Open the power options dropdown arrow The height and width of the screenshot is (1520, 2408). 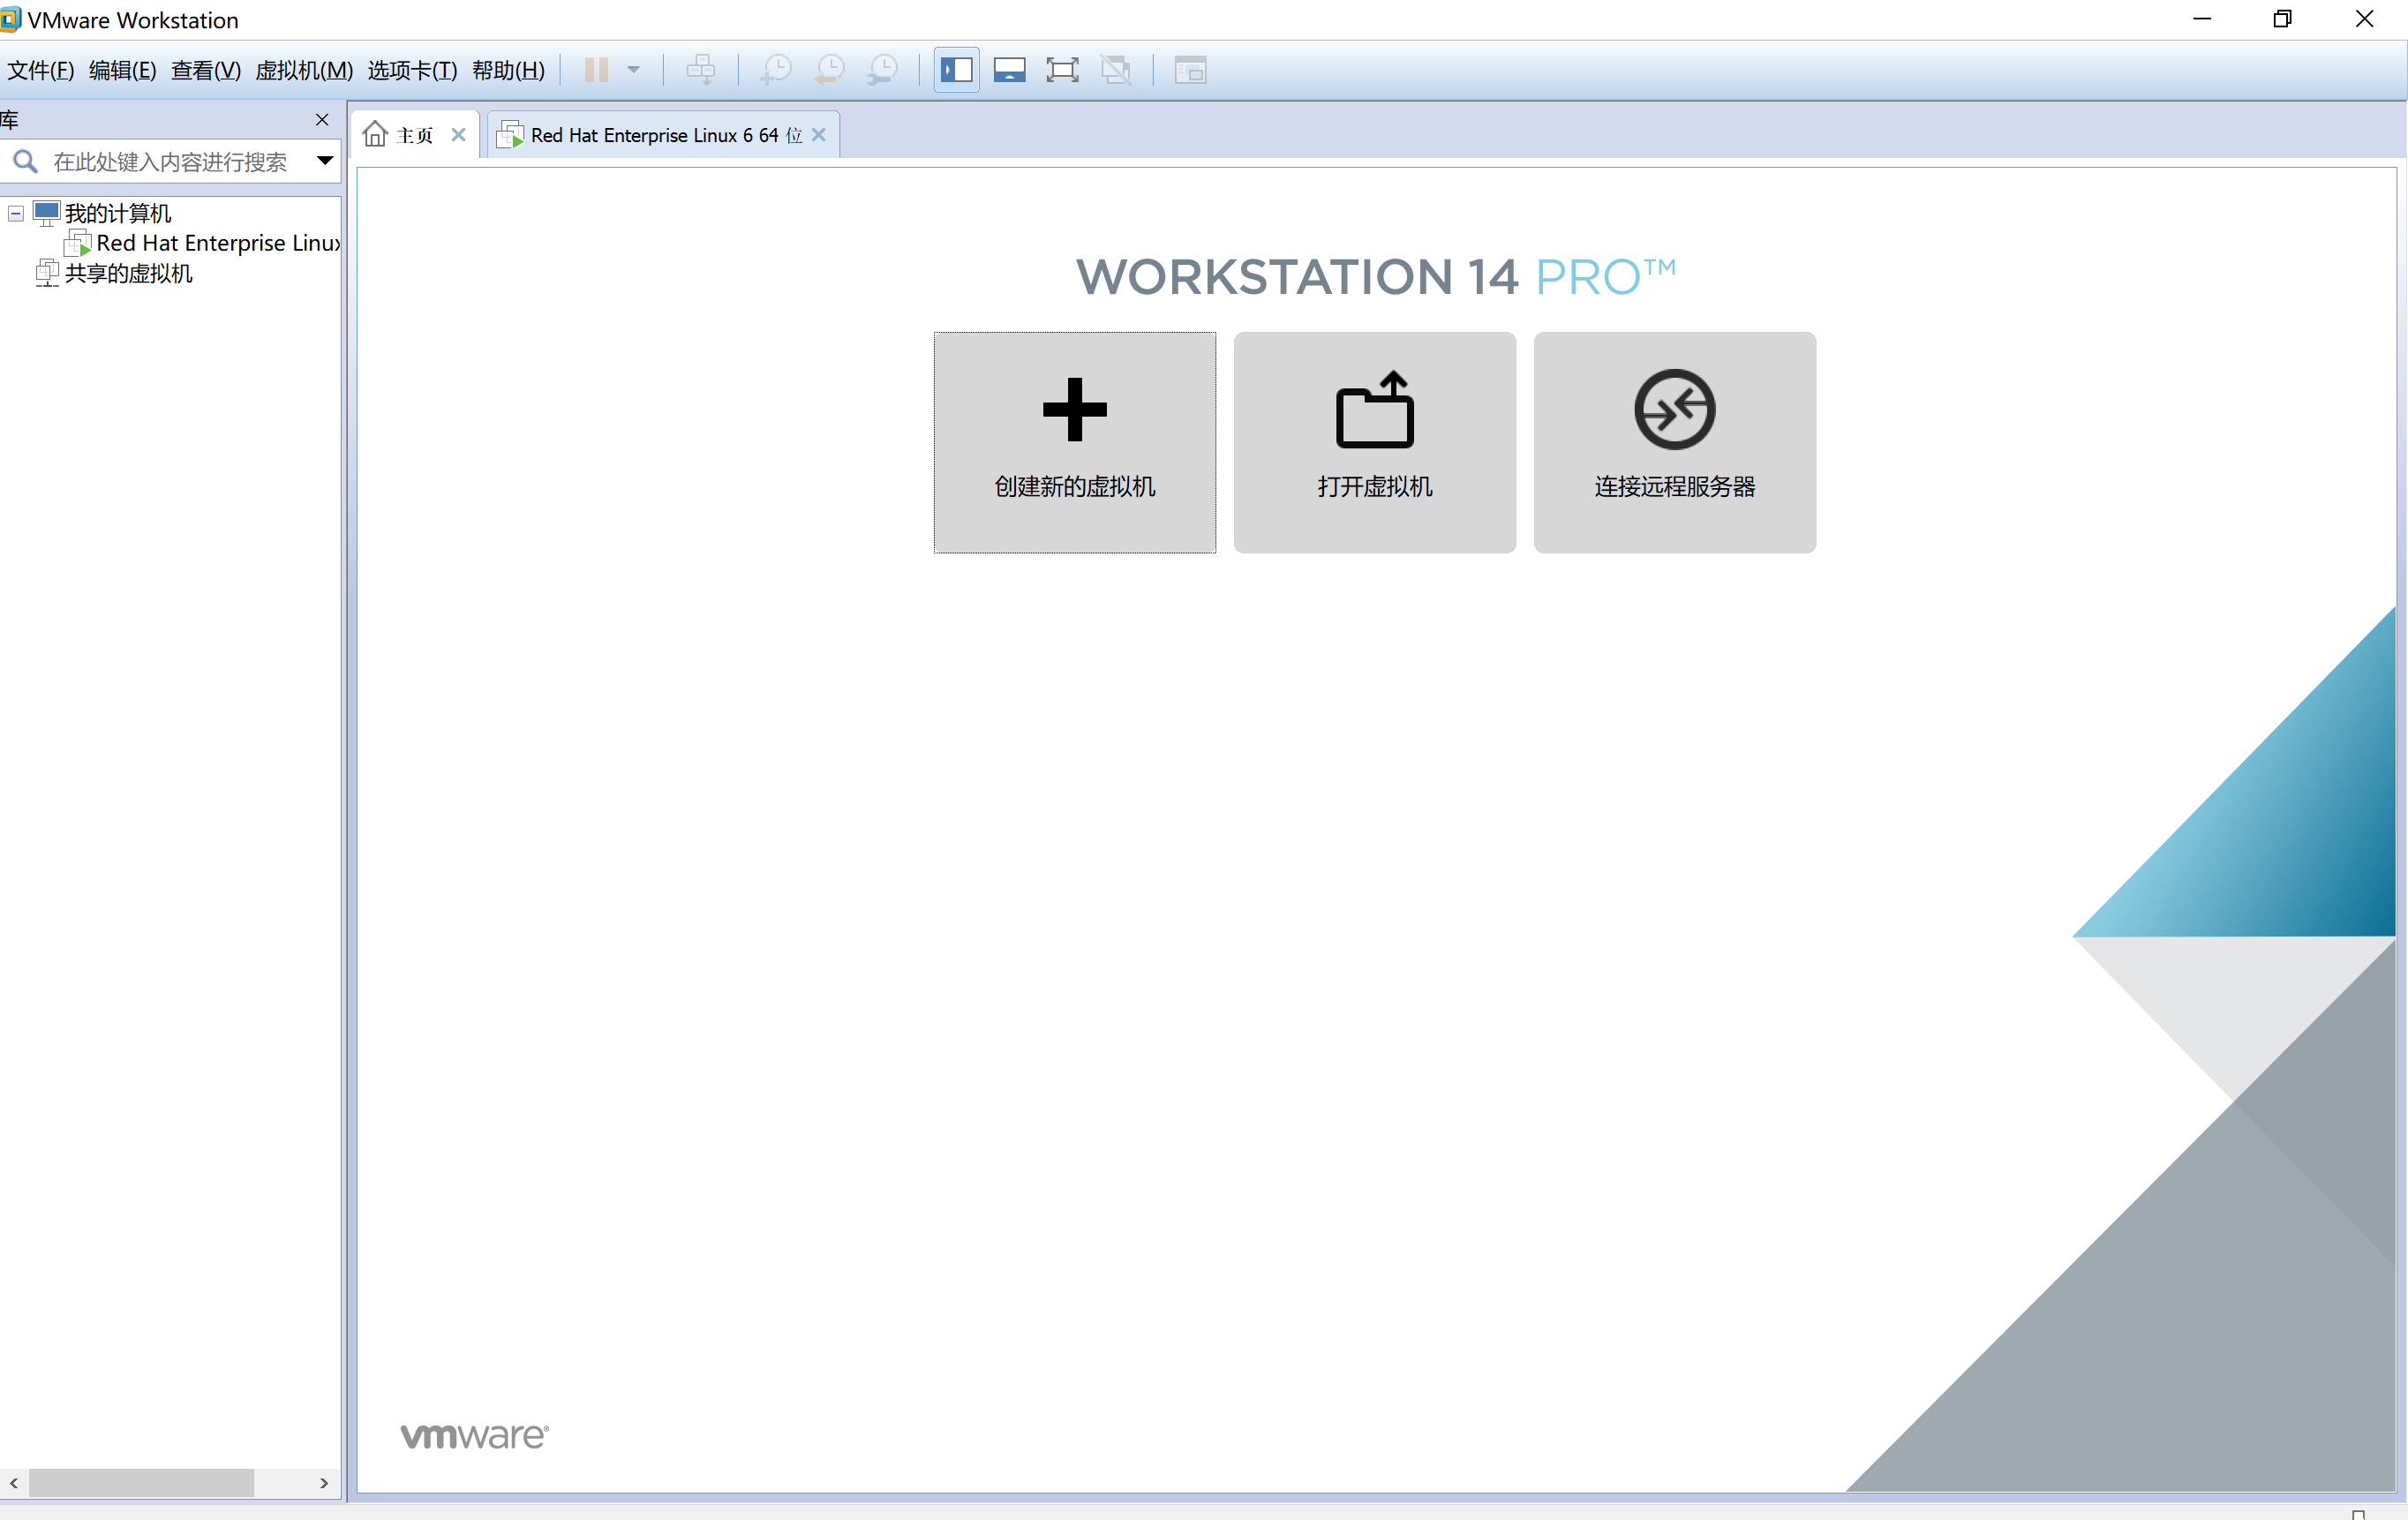pos(633,70)
